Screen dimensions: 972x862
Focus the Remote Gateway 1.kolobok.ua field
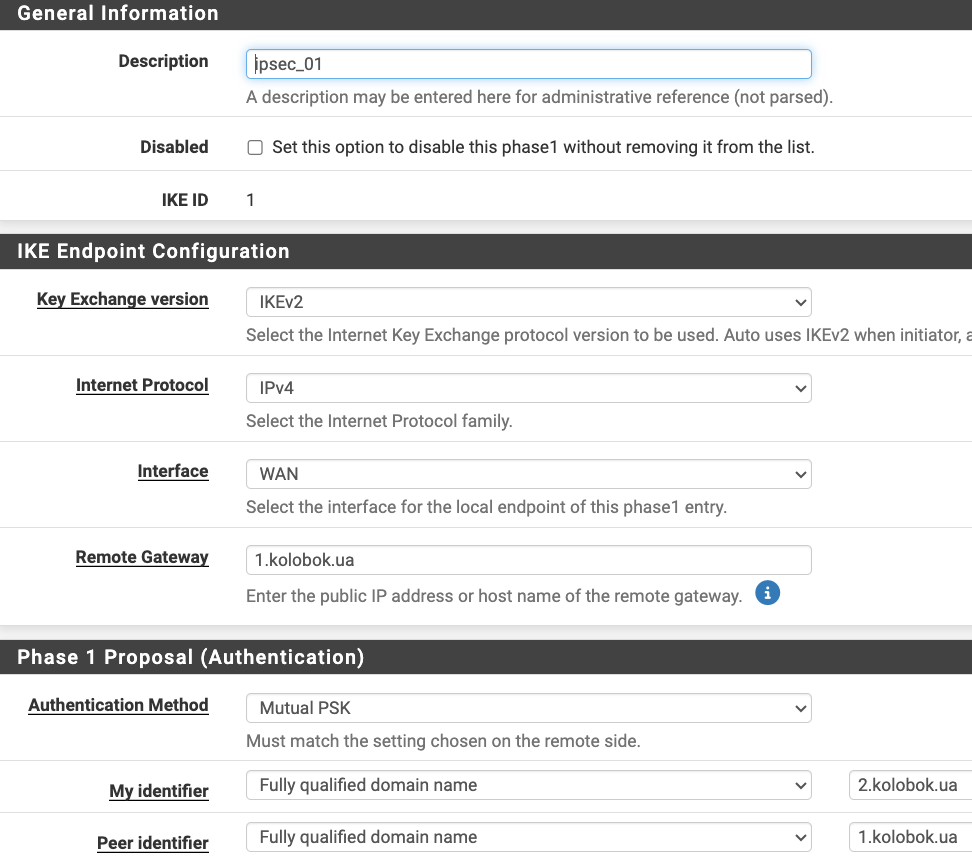(x=529, y=560)
